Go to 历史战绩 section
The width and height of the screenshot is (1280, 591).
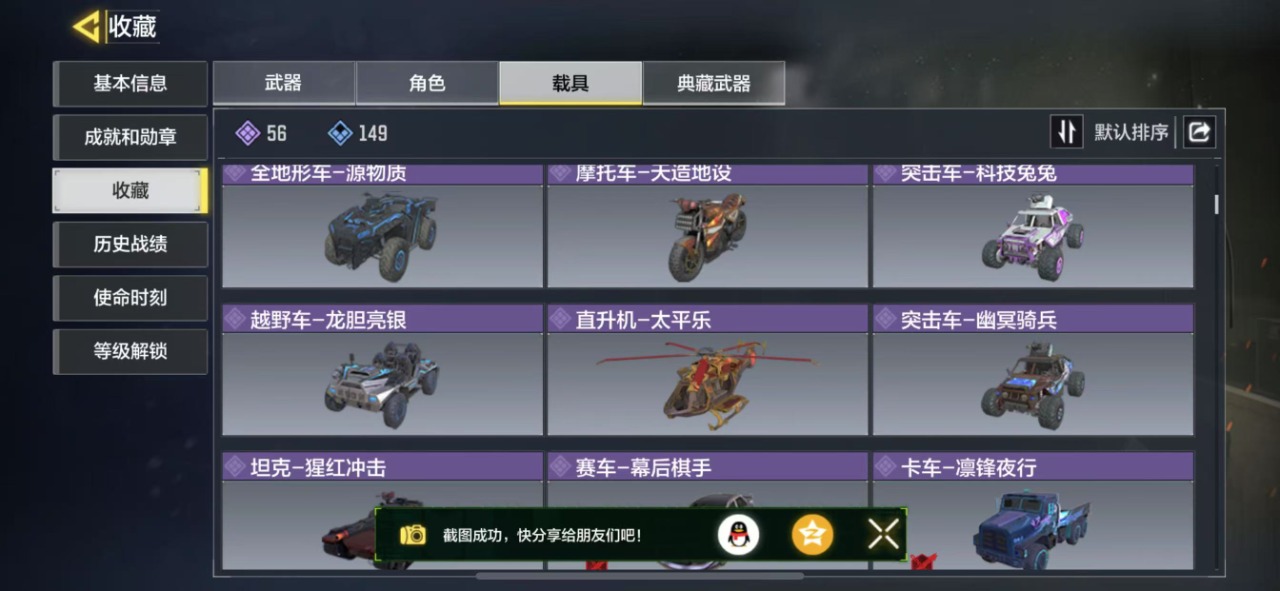click(x=130, y=244)
